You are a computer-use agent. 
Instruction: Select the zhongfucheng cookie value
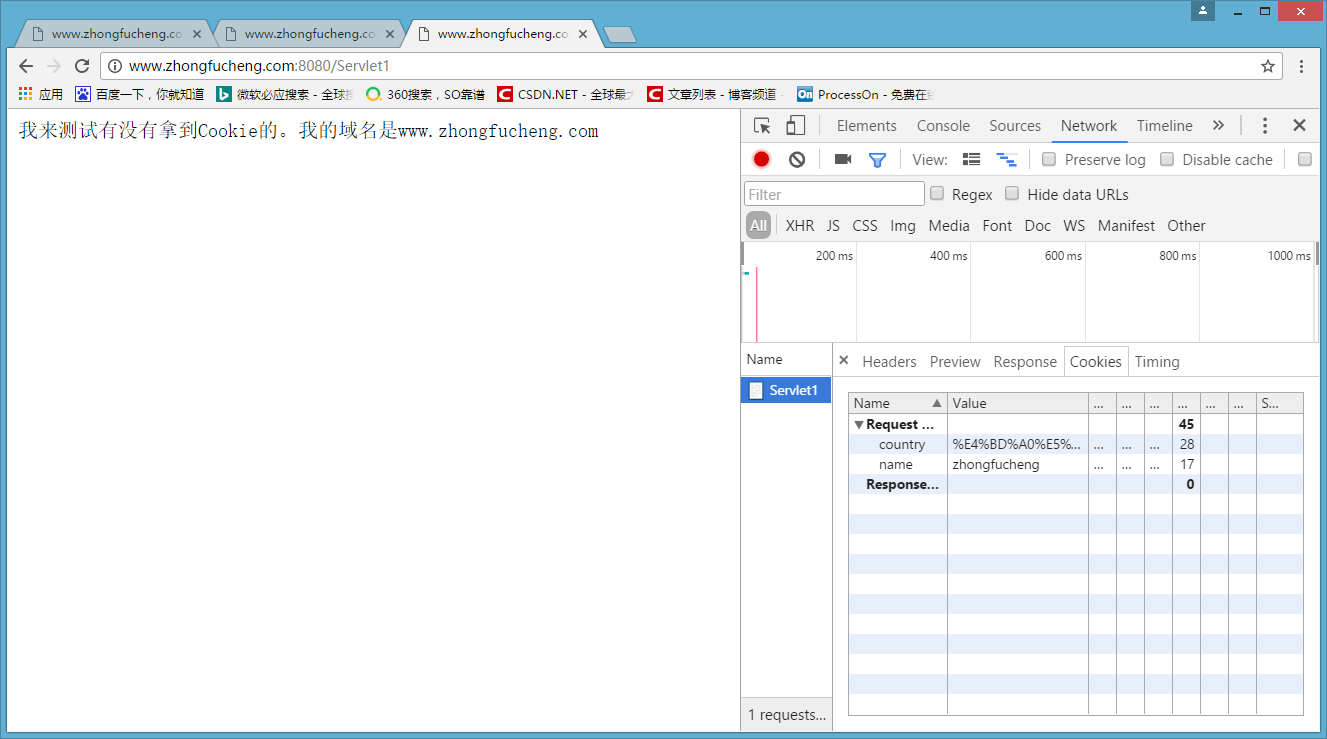pos(996,464)
